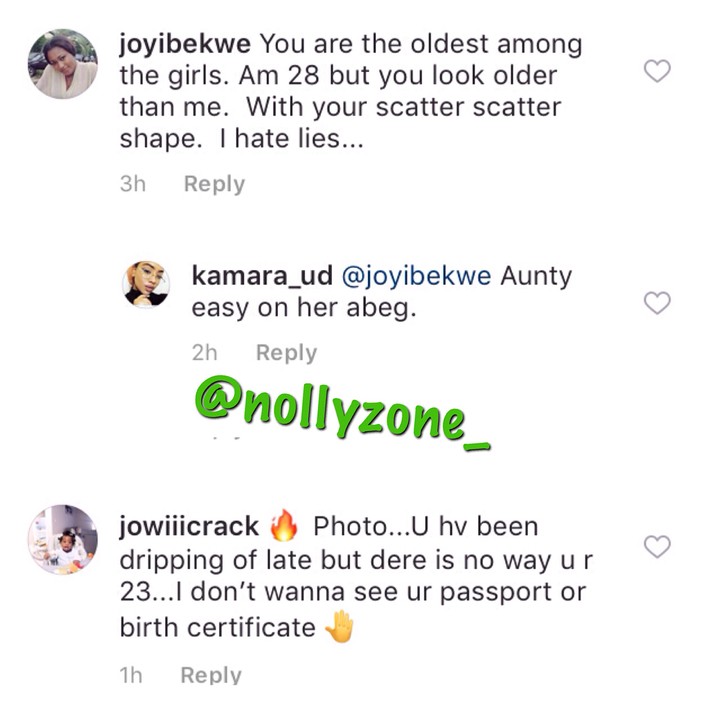
Task: Reply to kamara_ud's comment
Action: (x=286, y=353)
